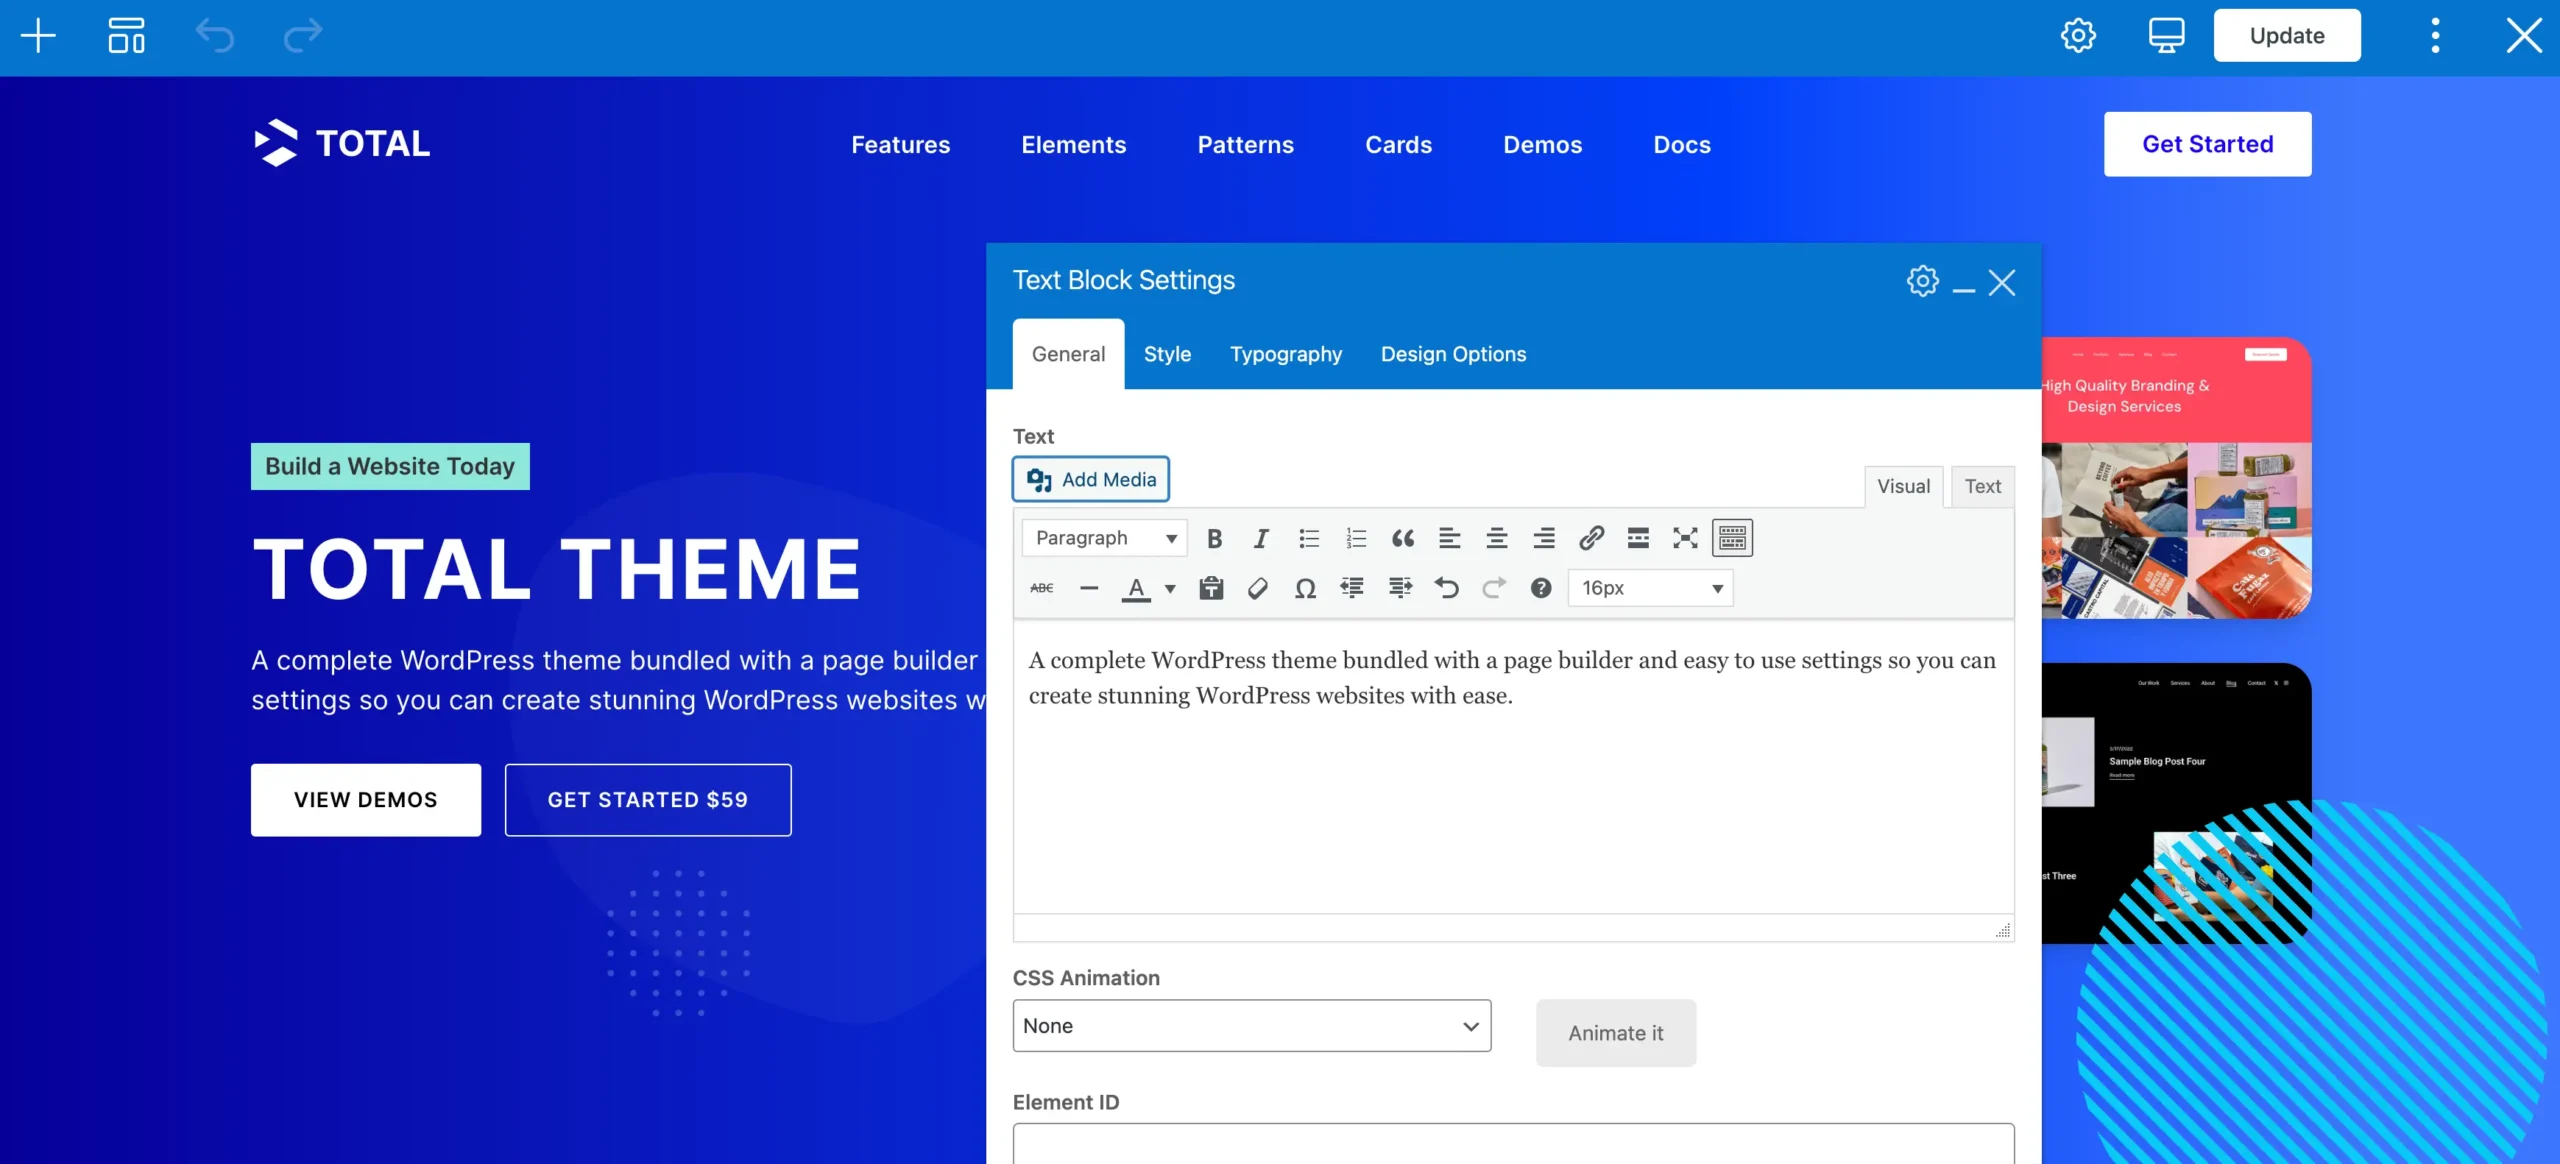Toggle italic formatting

point(1261,539)
